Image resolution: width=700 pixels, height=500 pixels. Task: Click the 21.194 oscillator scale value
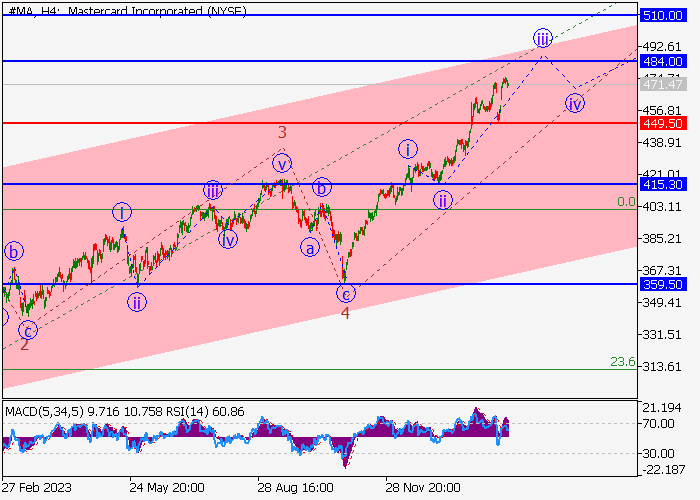(662, 408)
